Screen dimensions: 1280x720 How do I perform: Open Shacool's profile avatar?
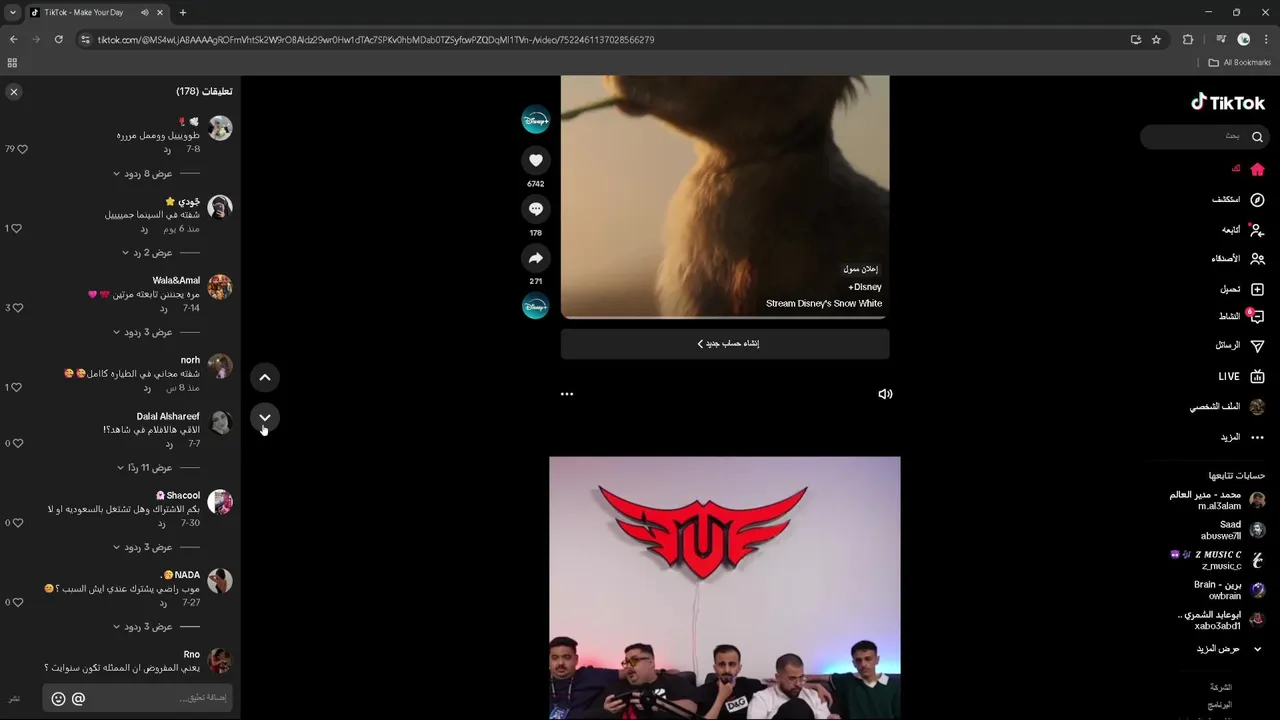(x=220, y=502)
